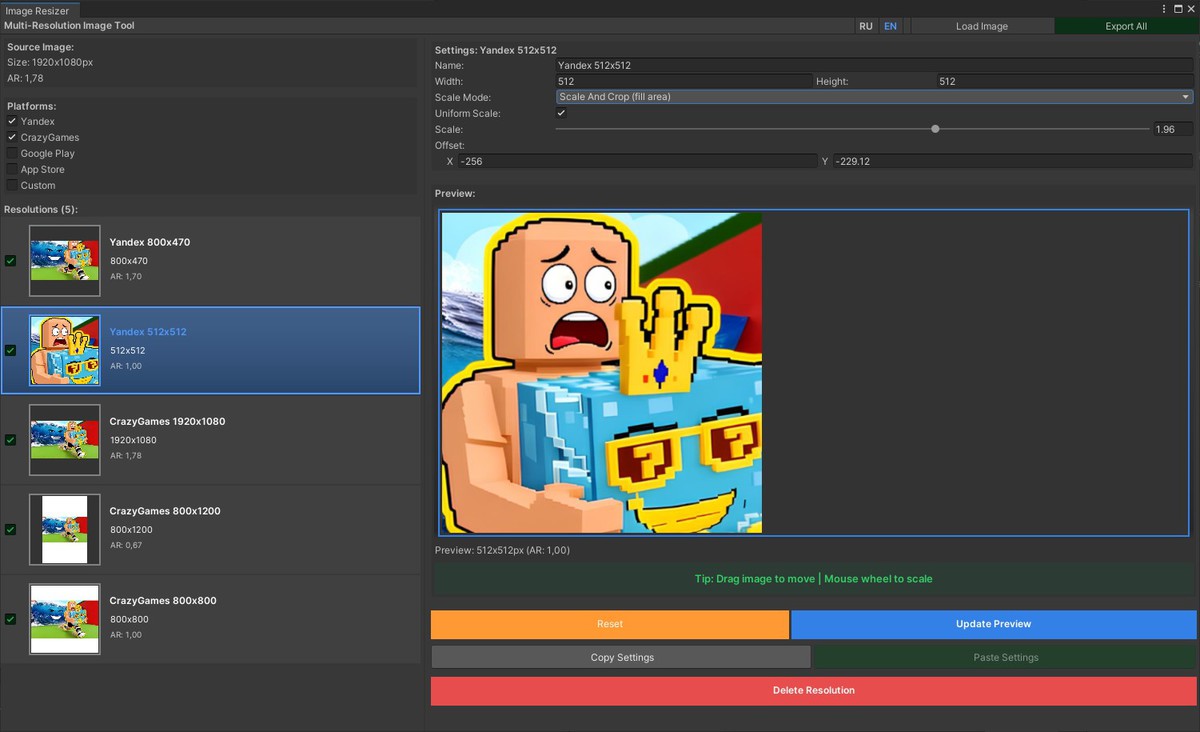Click the Load Image button
1200x732 pixels.
tap(982, 26)
